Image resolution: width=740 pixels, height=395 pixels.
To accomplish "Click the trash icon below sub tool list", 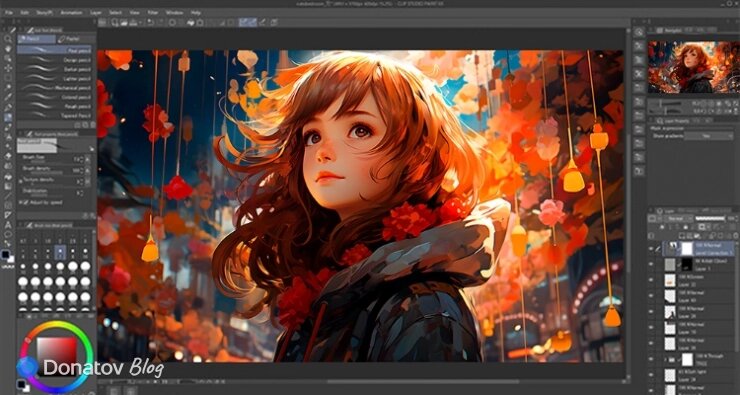I will (x=92, y=125).
